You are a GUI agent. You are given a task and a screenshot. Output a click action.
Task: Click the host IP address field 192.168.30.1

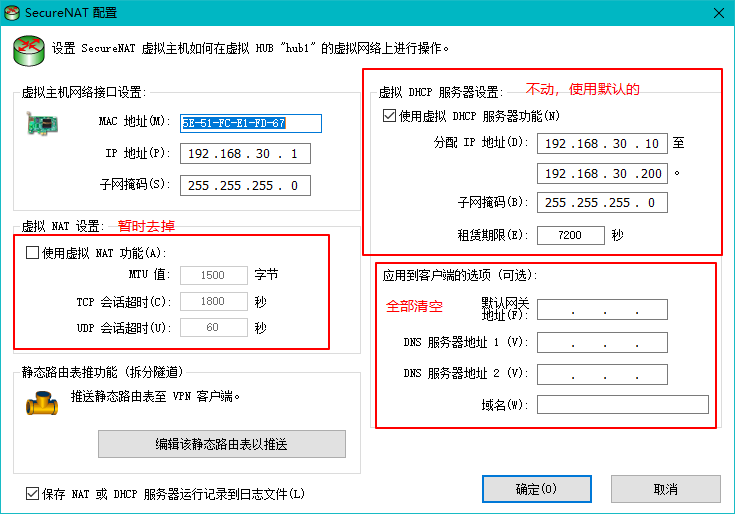pos(245,154)
